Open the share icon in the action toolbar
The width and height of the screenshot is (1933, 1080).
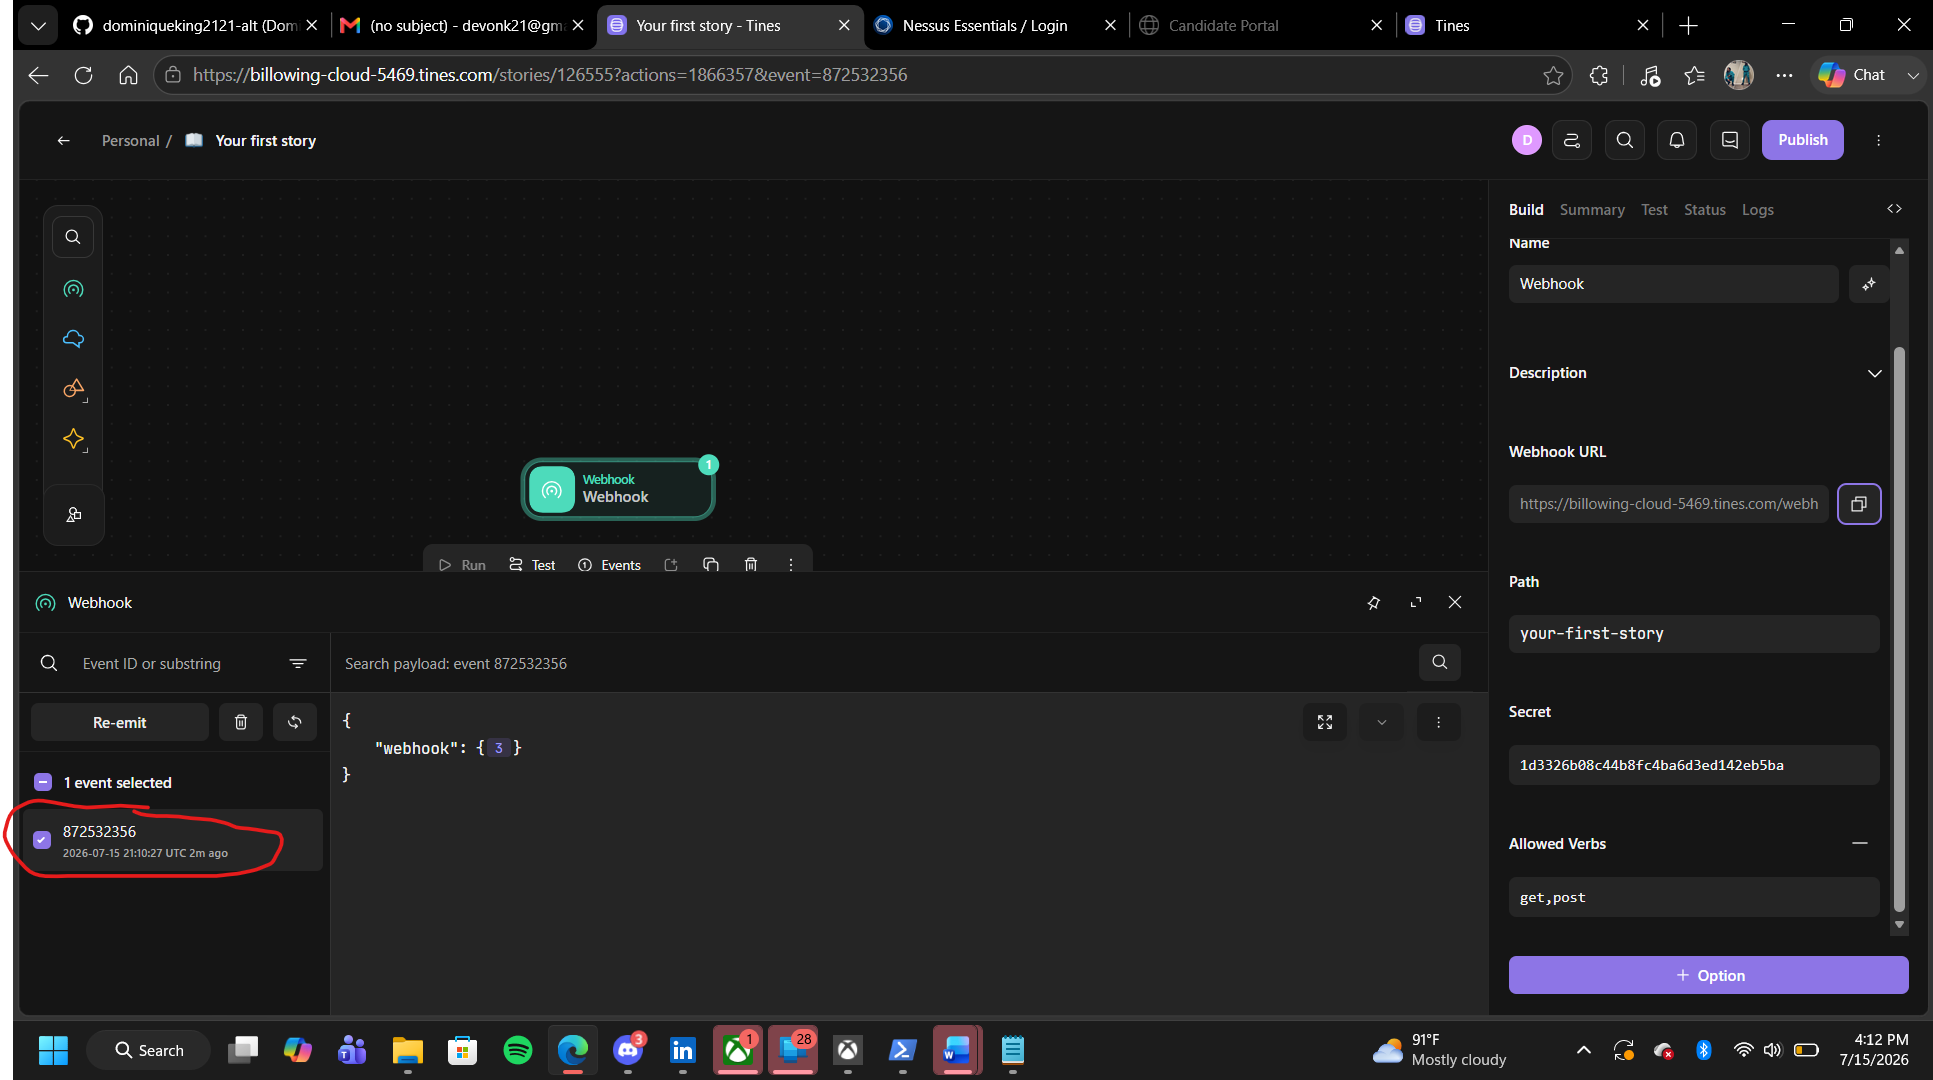point(671,565)
